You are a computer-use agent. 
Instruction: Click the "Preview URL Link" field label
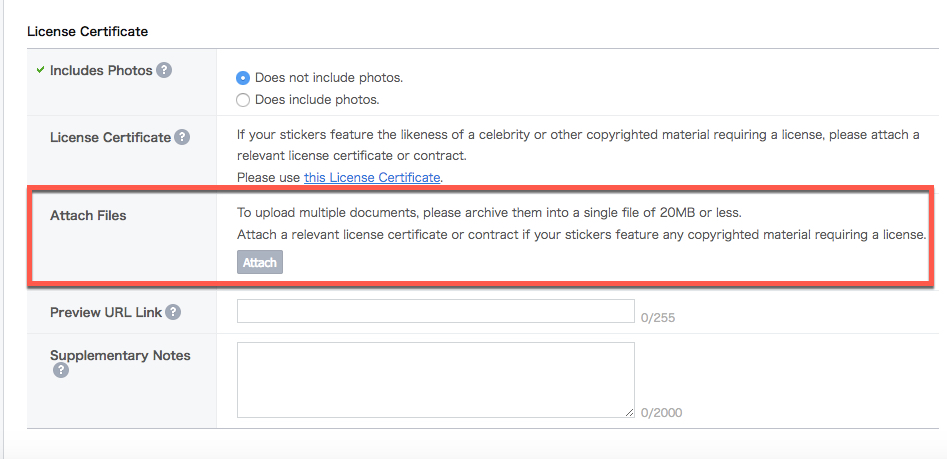tap(105, 312)
